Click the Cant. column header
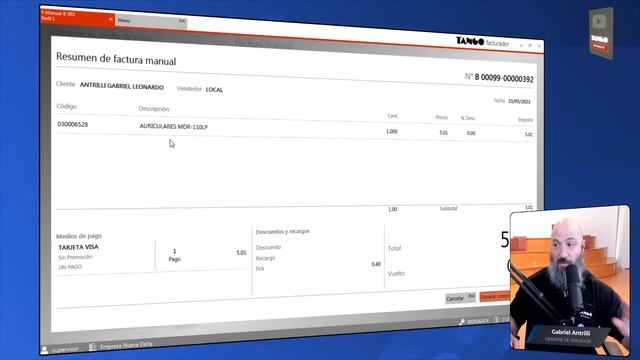 coord(393,116)
